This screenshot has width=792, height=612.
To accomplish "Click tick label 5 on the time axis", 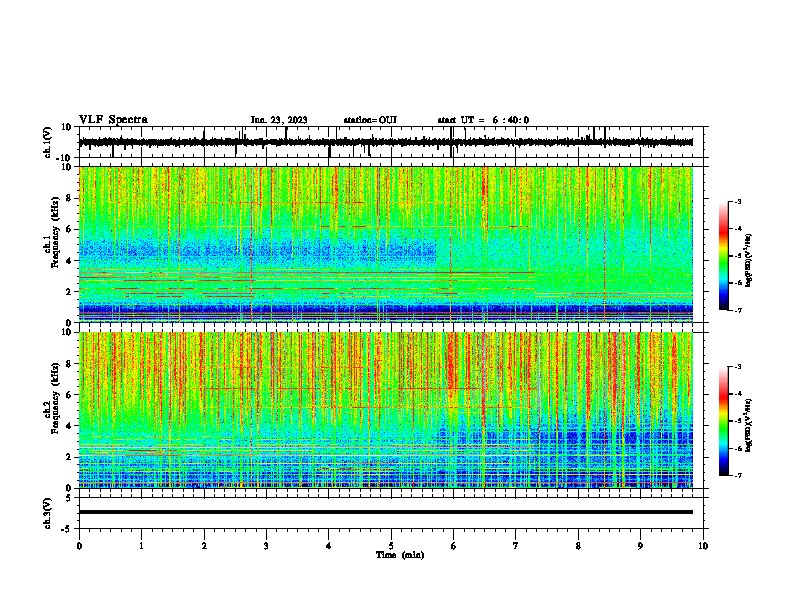I will 391,546.
